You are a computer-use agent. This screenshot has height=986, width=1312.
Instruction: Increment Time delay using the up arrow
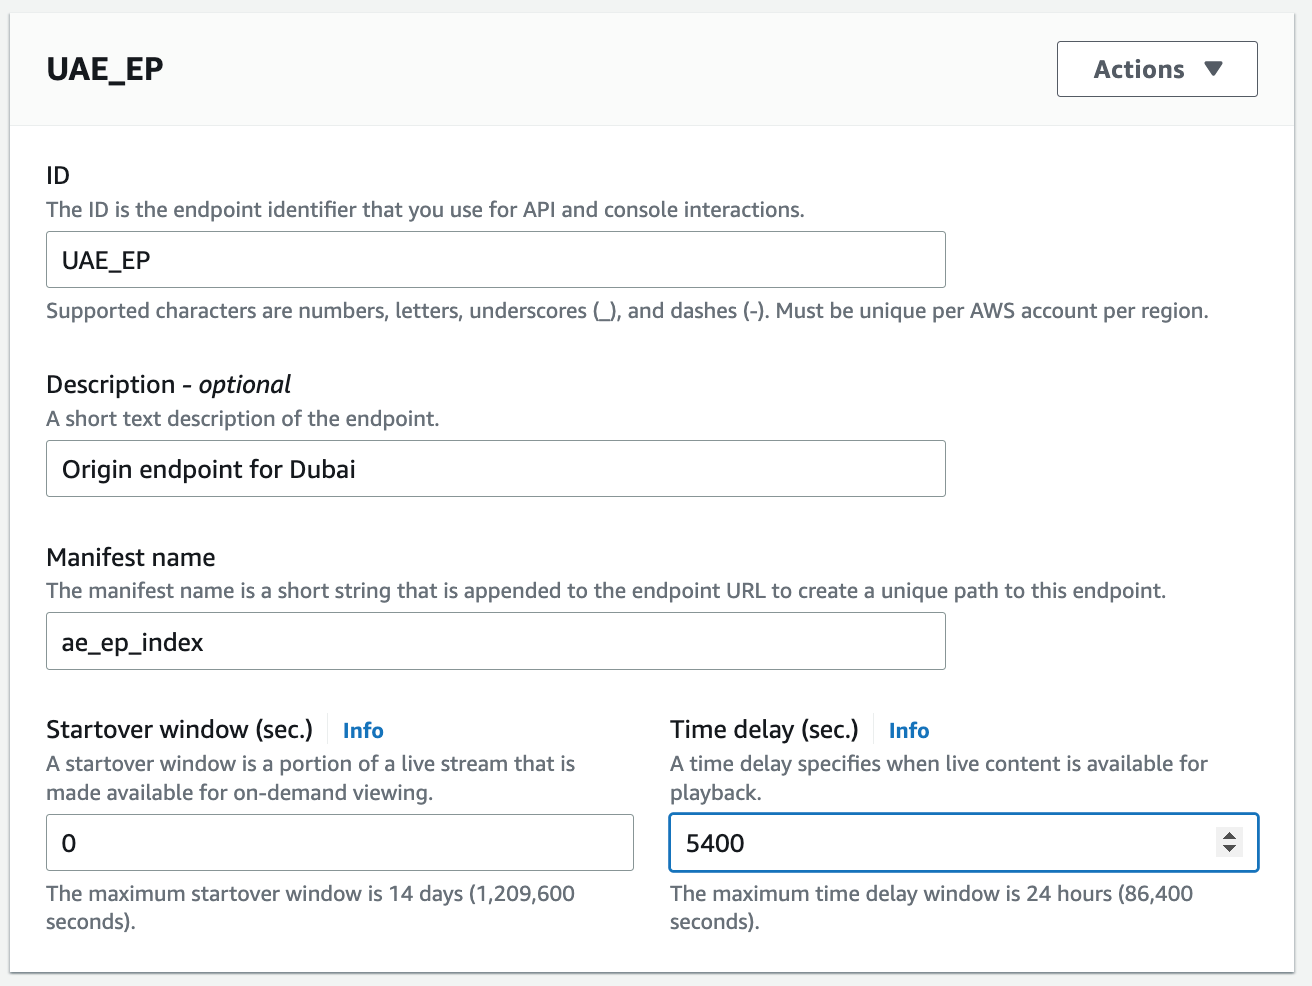[1228, 836]
